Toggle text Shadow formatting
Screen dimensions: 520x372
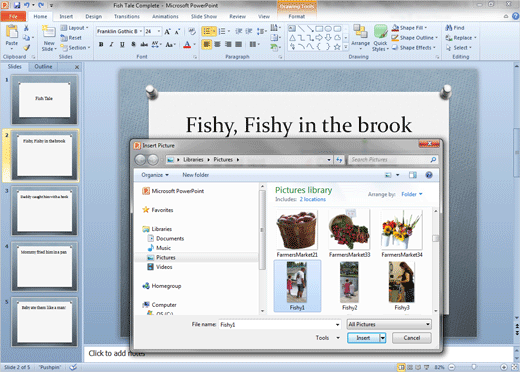[133, 44]
